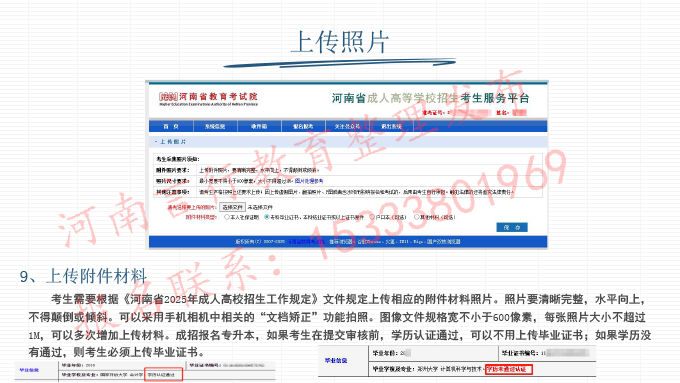The image size is (680, 383).
Task: Click the 未选择文件 status text
Action: tap(260, 207)
